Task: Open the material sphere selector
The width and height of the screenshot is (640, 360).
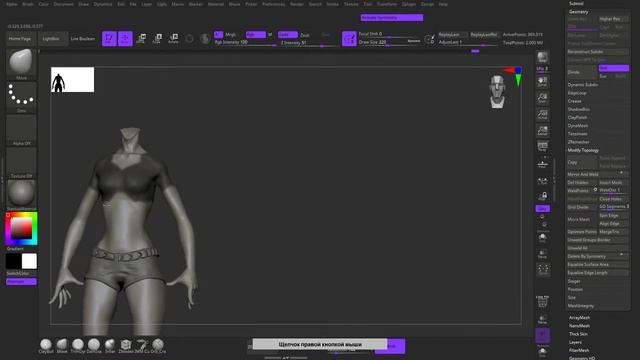Action: coord(21,195)
